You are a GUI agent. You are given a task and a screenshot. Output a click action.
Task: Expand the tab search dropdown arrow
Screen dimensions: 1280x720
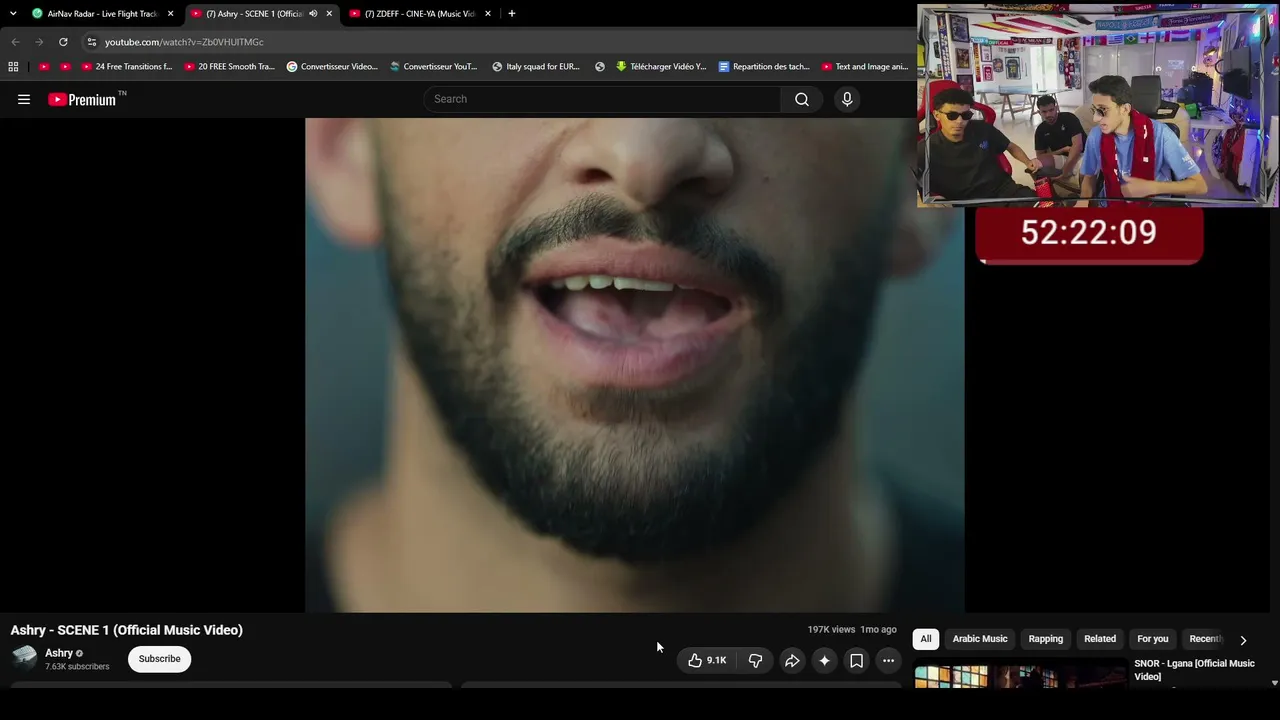tap(13, 14)
